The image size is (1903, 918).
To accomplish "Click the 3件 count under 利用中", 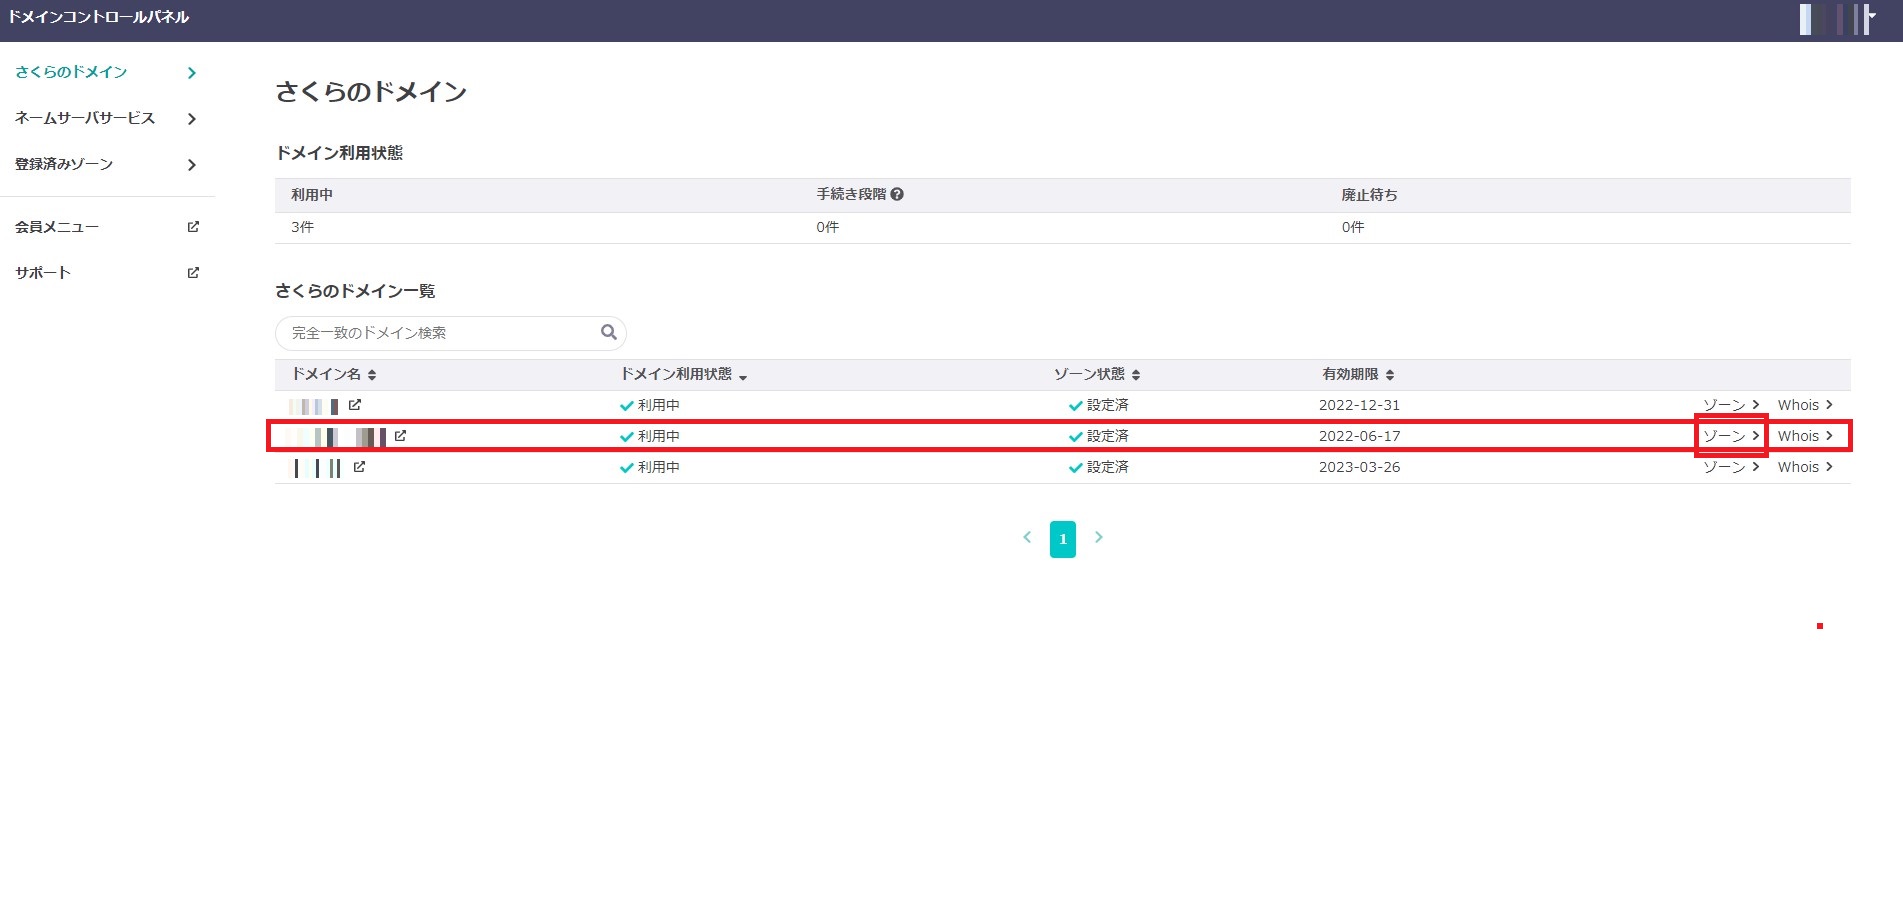I will 302,227.
